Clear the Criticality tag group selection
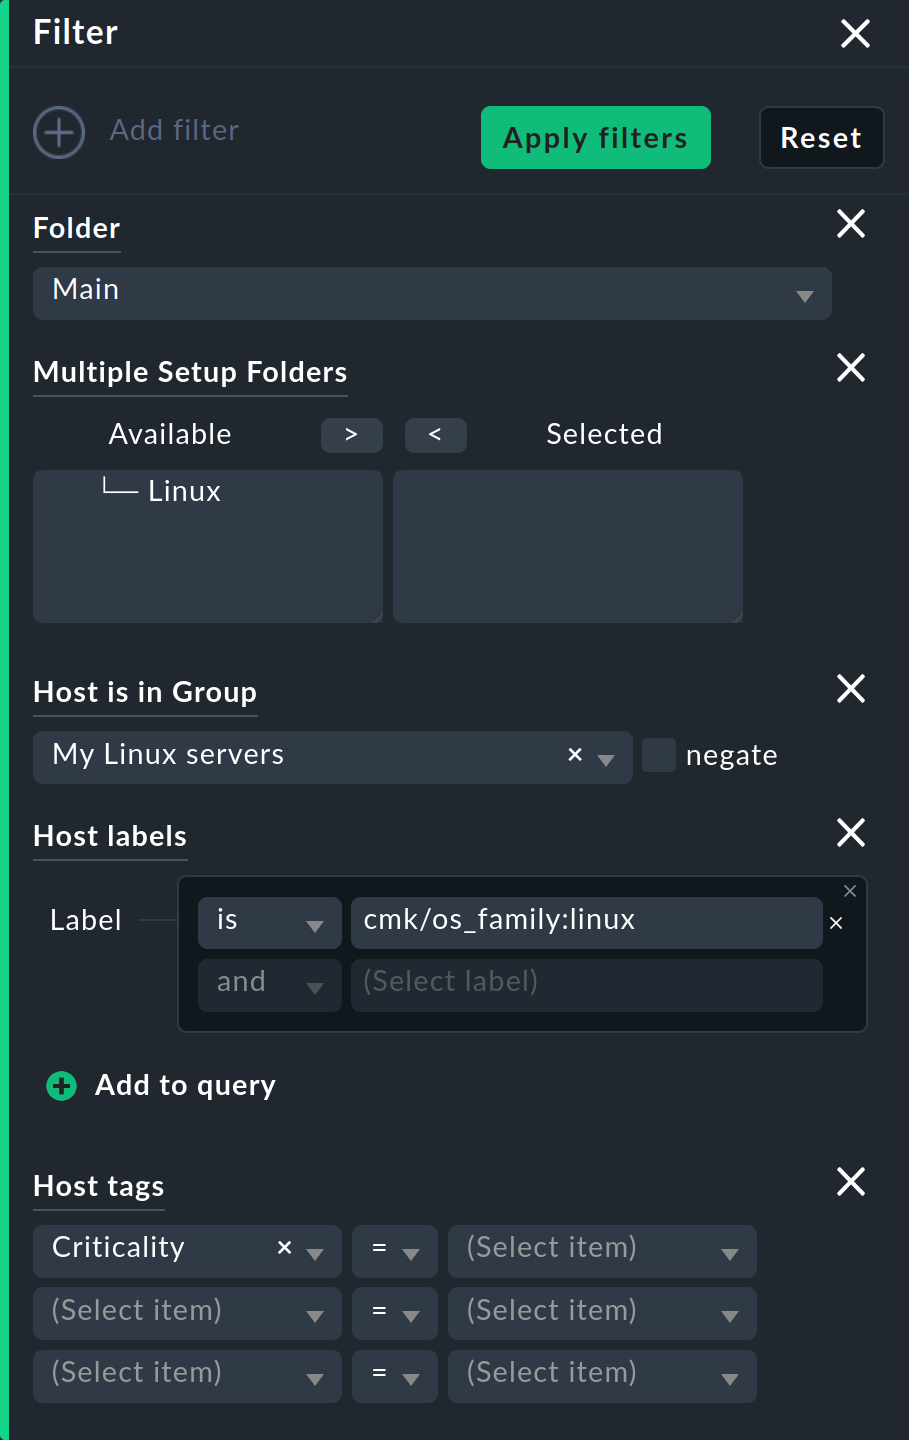The width and height of the screenshot is (909, 1440). (285, 1247)
